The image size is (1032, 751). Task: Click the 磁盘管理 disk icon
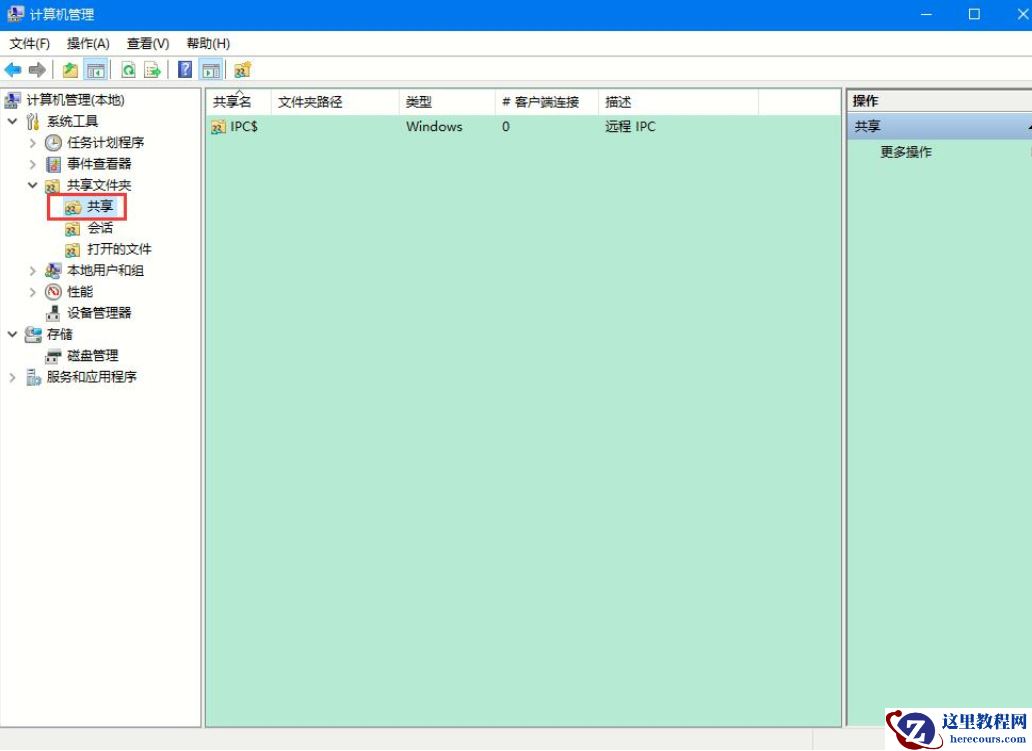[53, 356]
